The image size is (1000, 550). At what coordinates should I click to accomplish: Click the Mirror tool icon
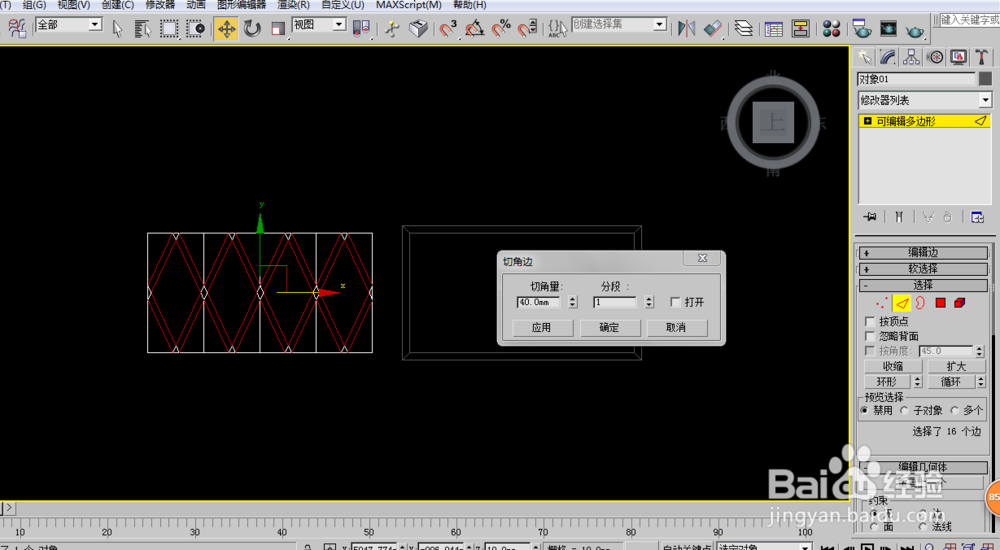pyautogui.click(x=686, y=29)
